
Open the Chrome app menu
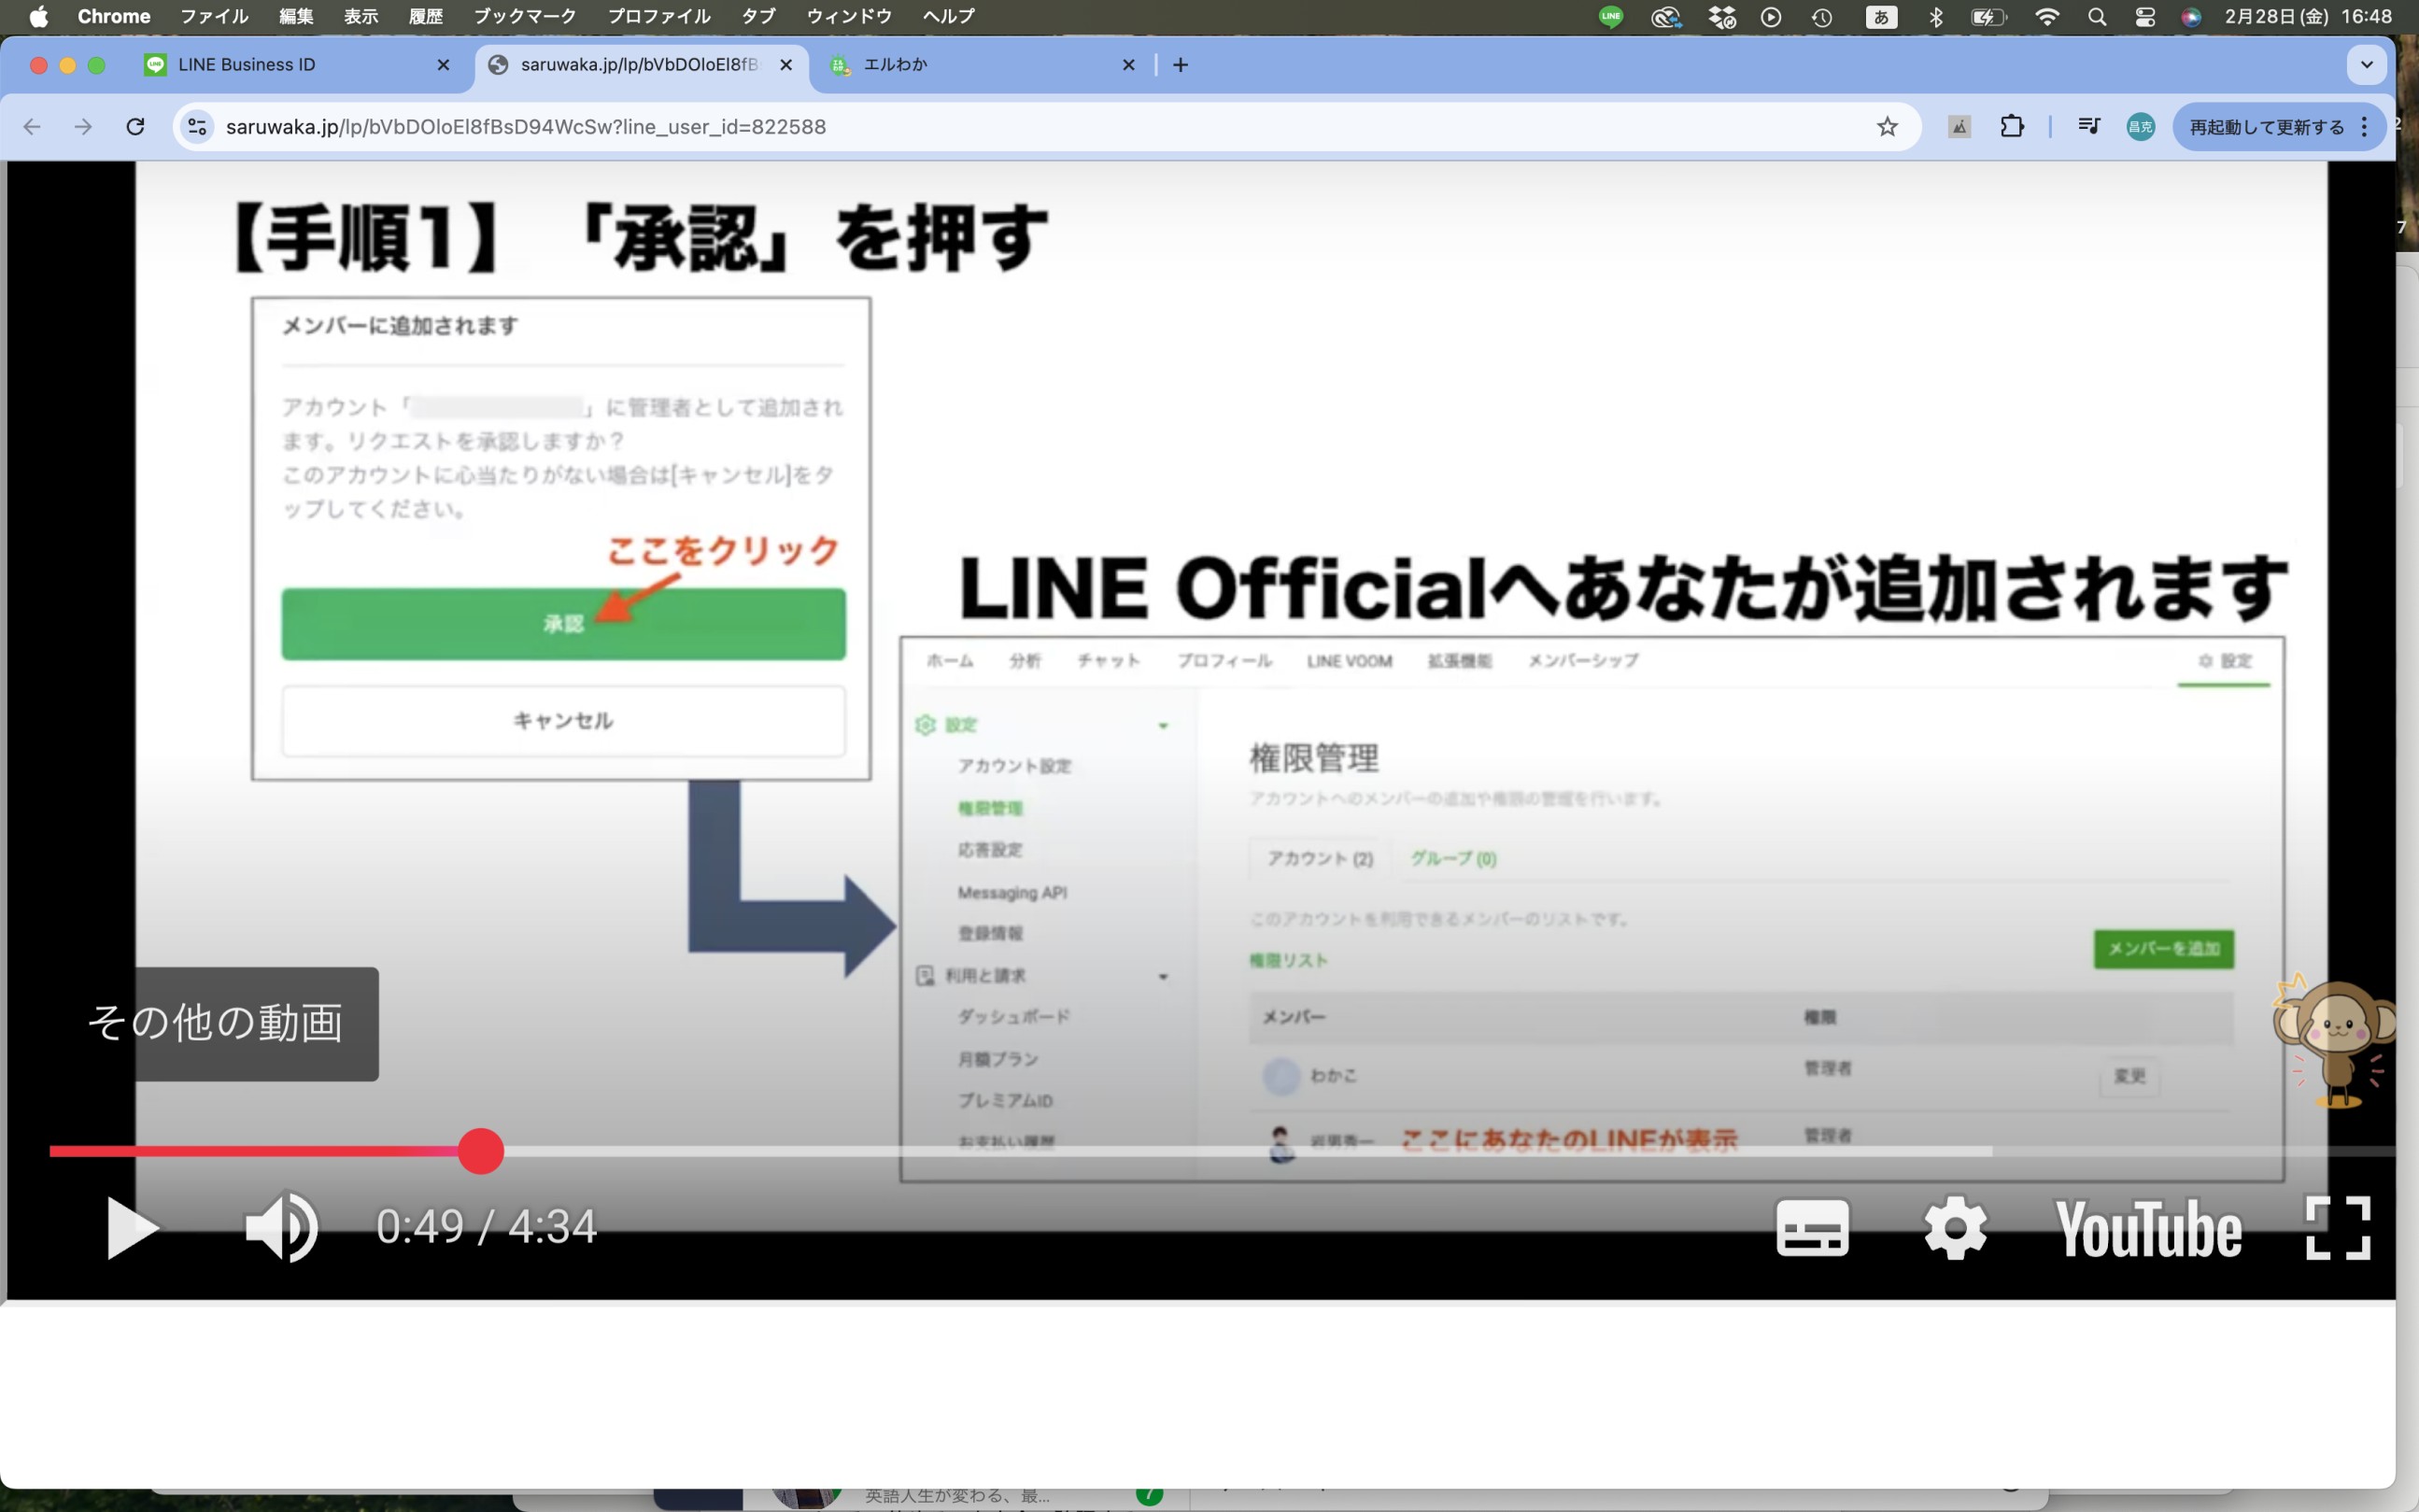click(x=114, y=17)
